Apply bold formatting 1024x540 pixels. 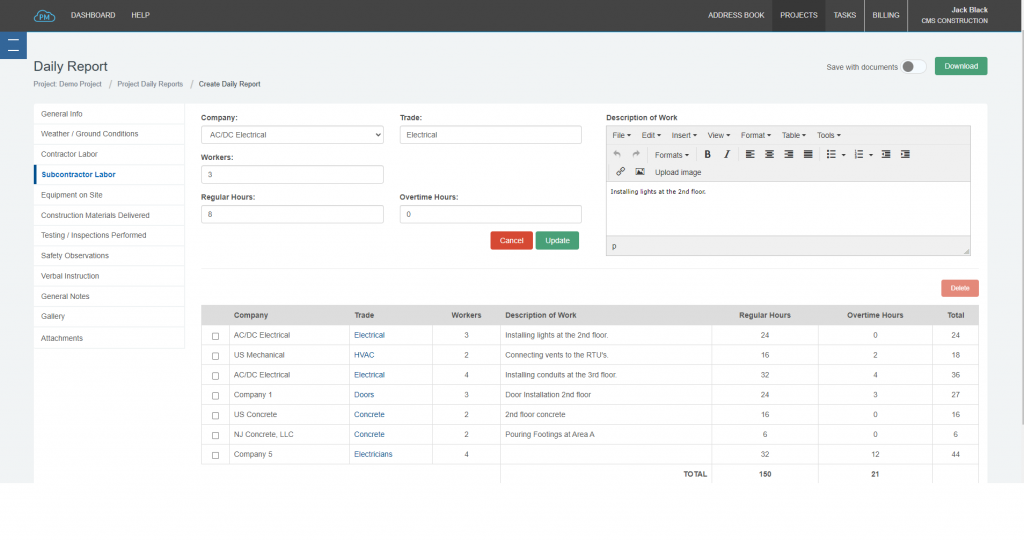pyautogui.click(x=707, y=154)
